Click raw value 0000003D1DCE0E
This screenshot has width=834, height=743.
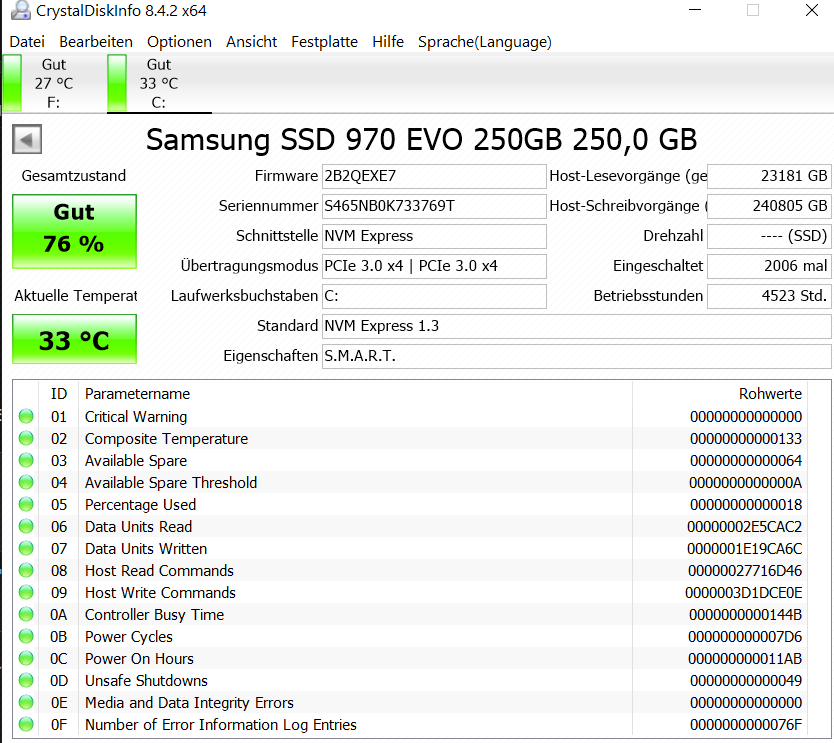[x=744, y=592]
